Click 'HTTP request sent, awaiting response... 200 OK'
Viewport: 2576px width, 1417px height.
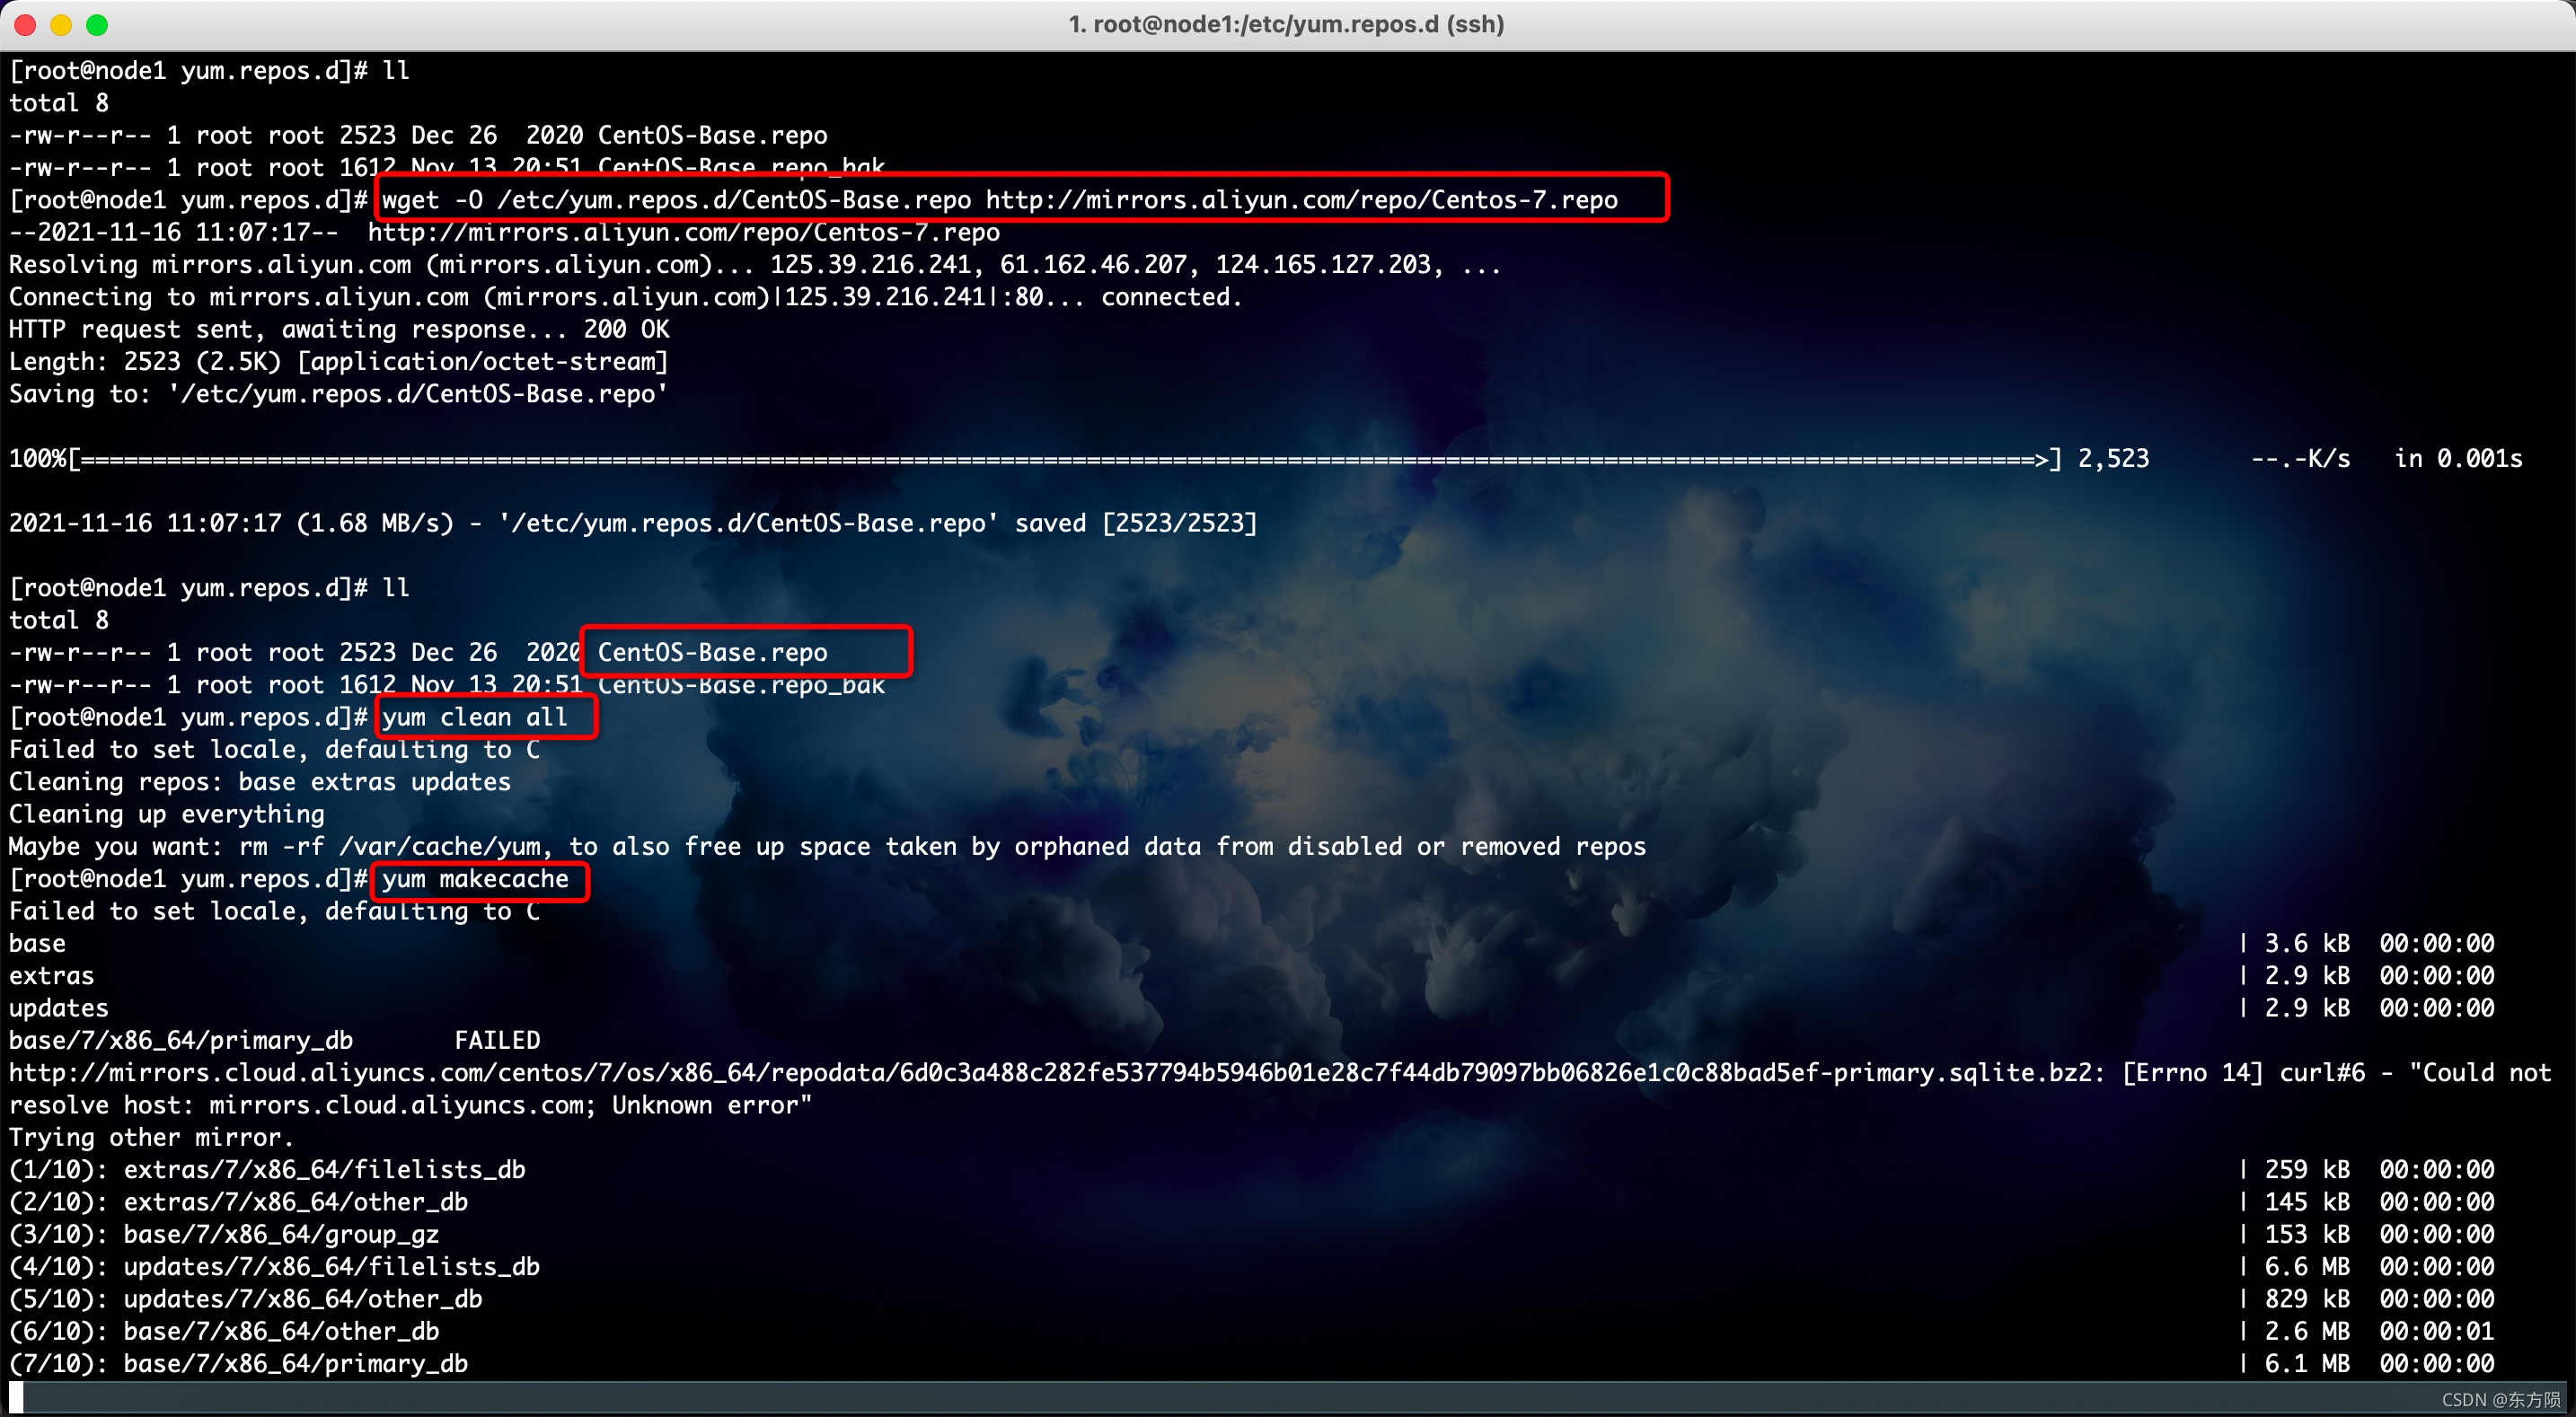pos(339,329)
